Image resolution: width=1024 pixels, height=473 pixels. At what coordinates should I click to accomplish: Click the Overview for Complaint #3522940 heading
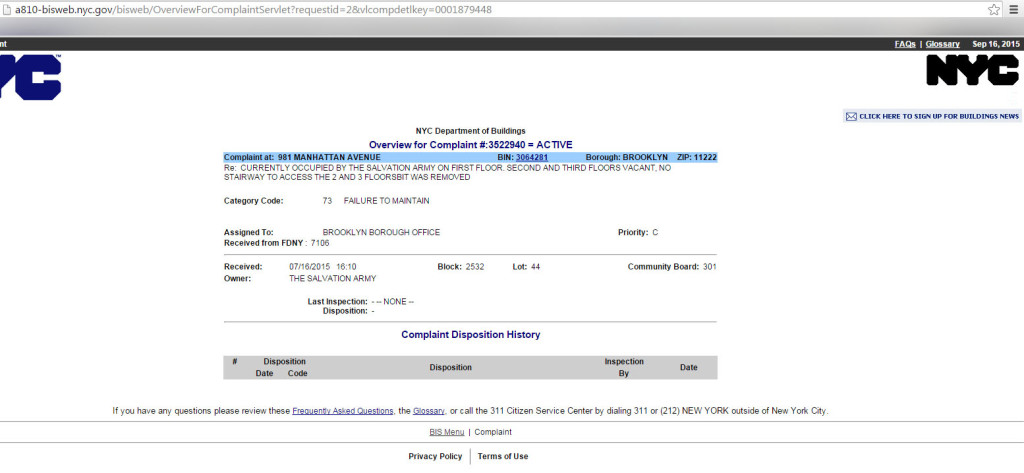coord(470,145)
